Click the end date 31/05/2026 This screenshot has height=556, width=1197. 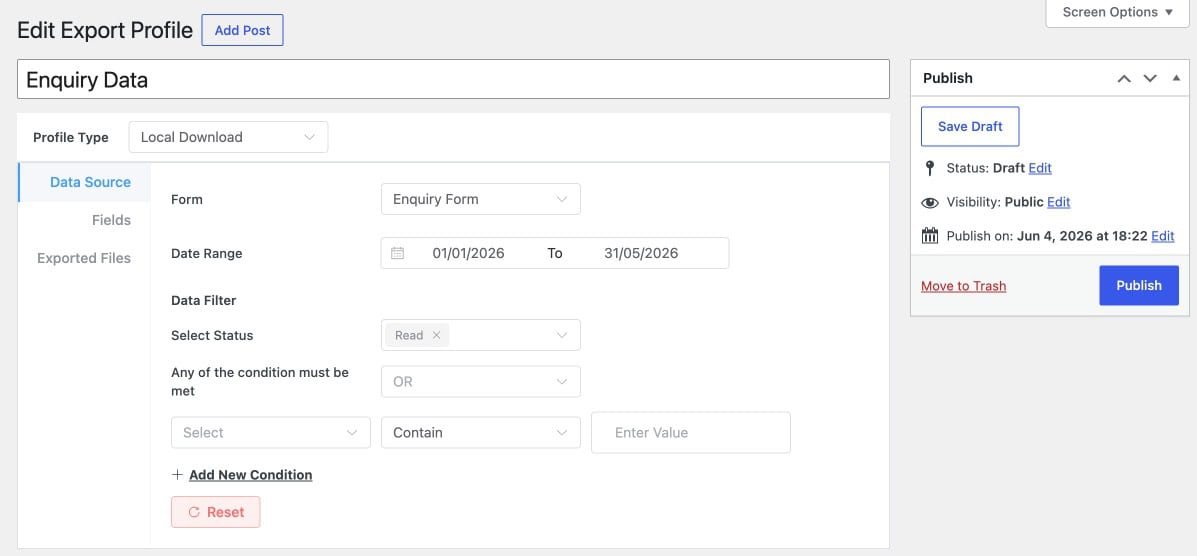(x=641, y=253)
